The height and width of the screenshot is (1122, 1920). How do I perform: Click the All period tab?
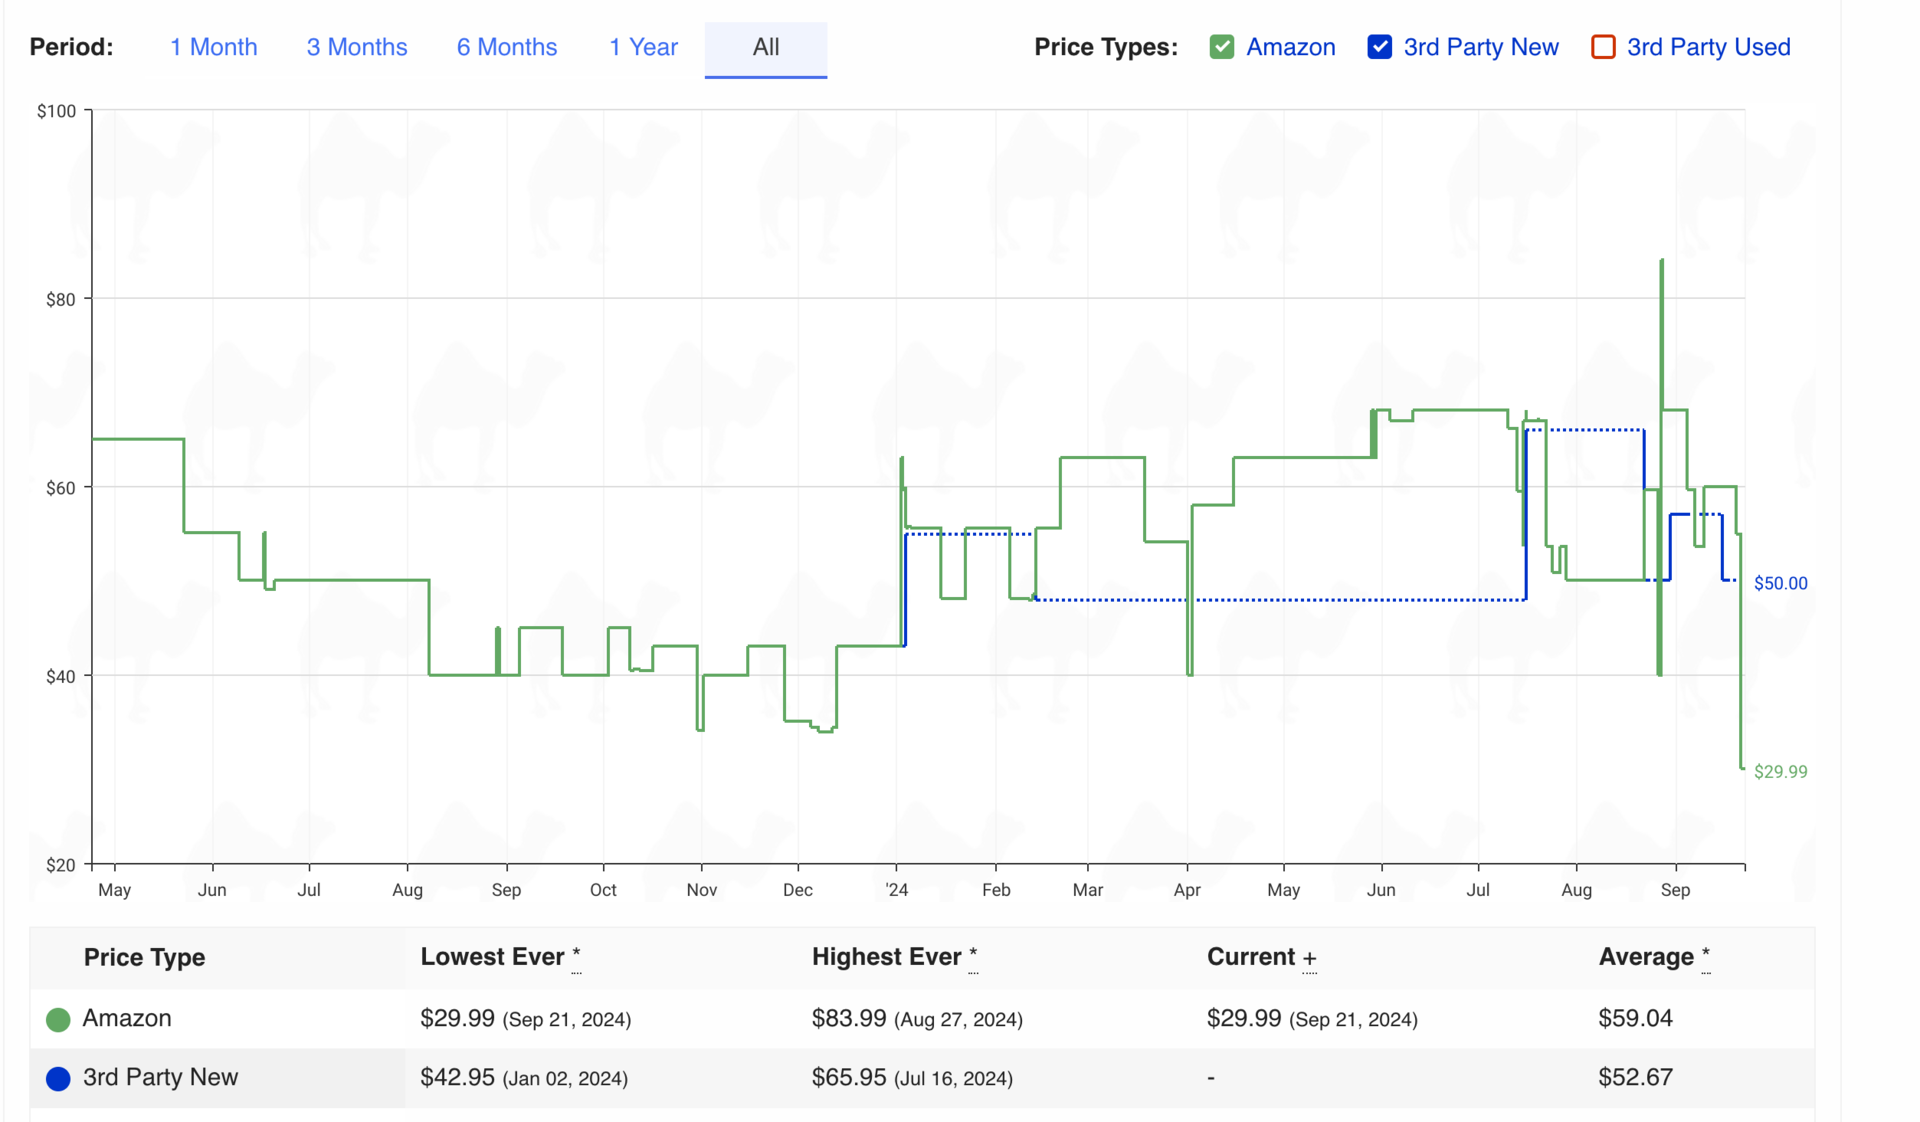766,48
